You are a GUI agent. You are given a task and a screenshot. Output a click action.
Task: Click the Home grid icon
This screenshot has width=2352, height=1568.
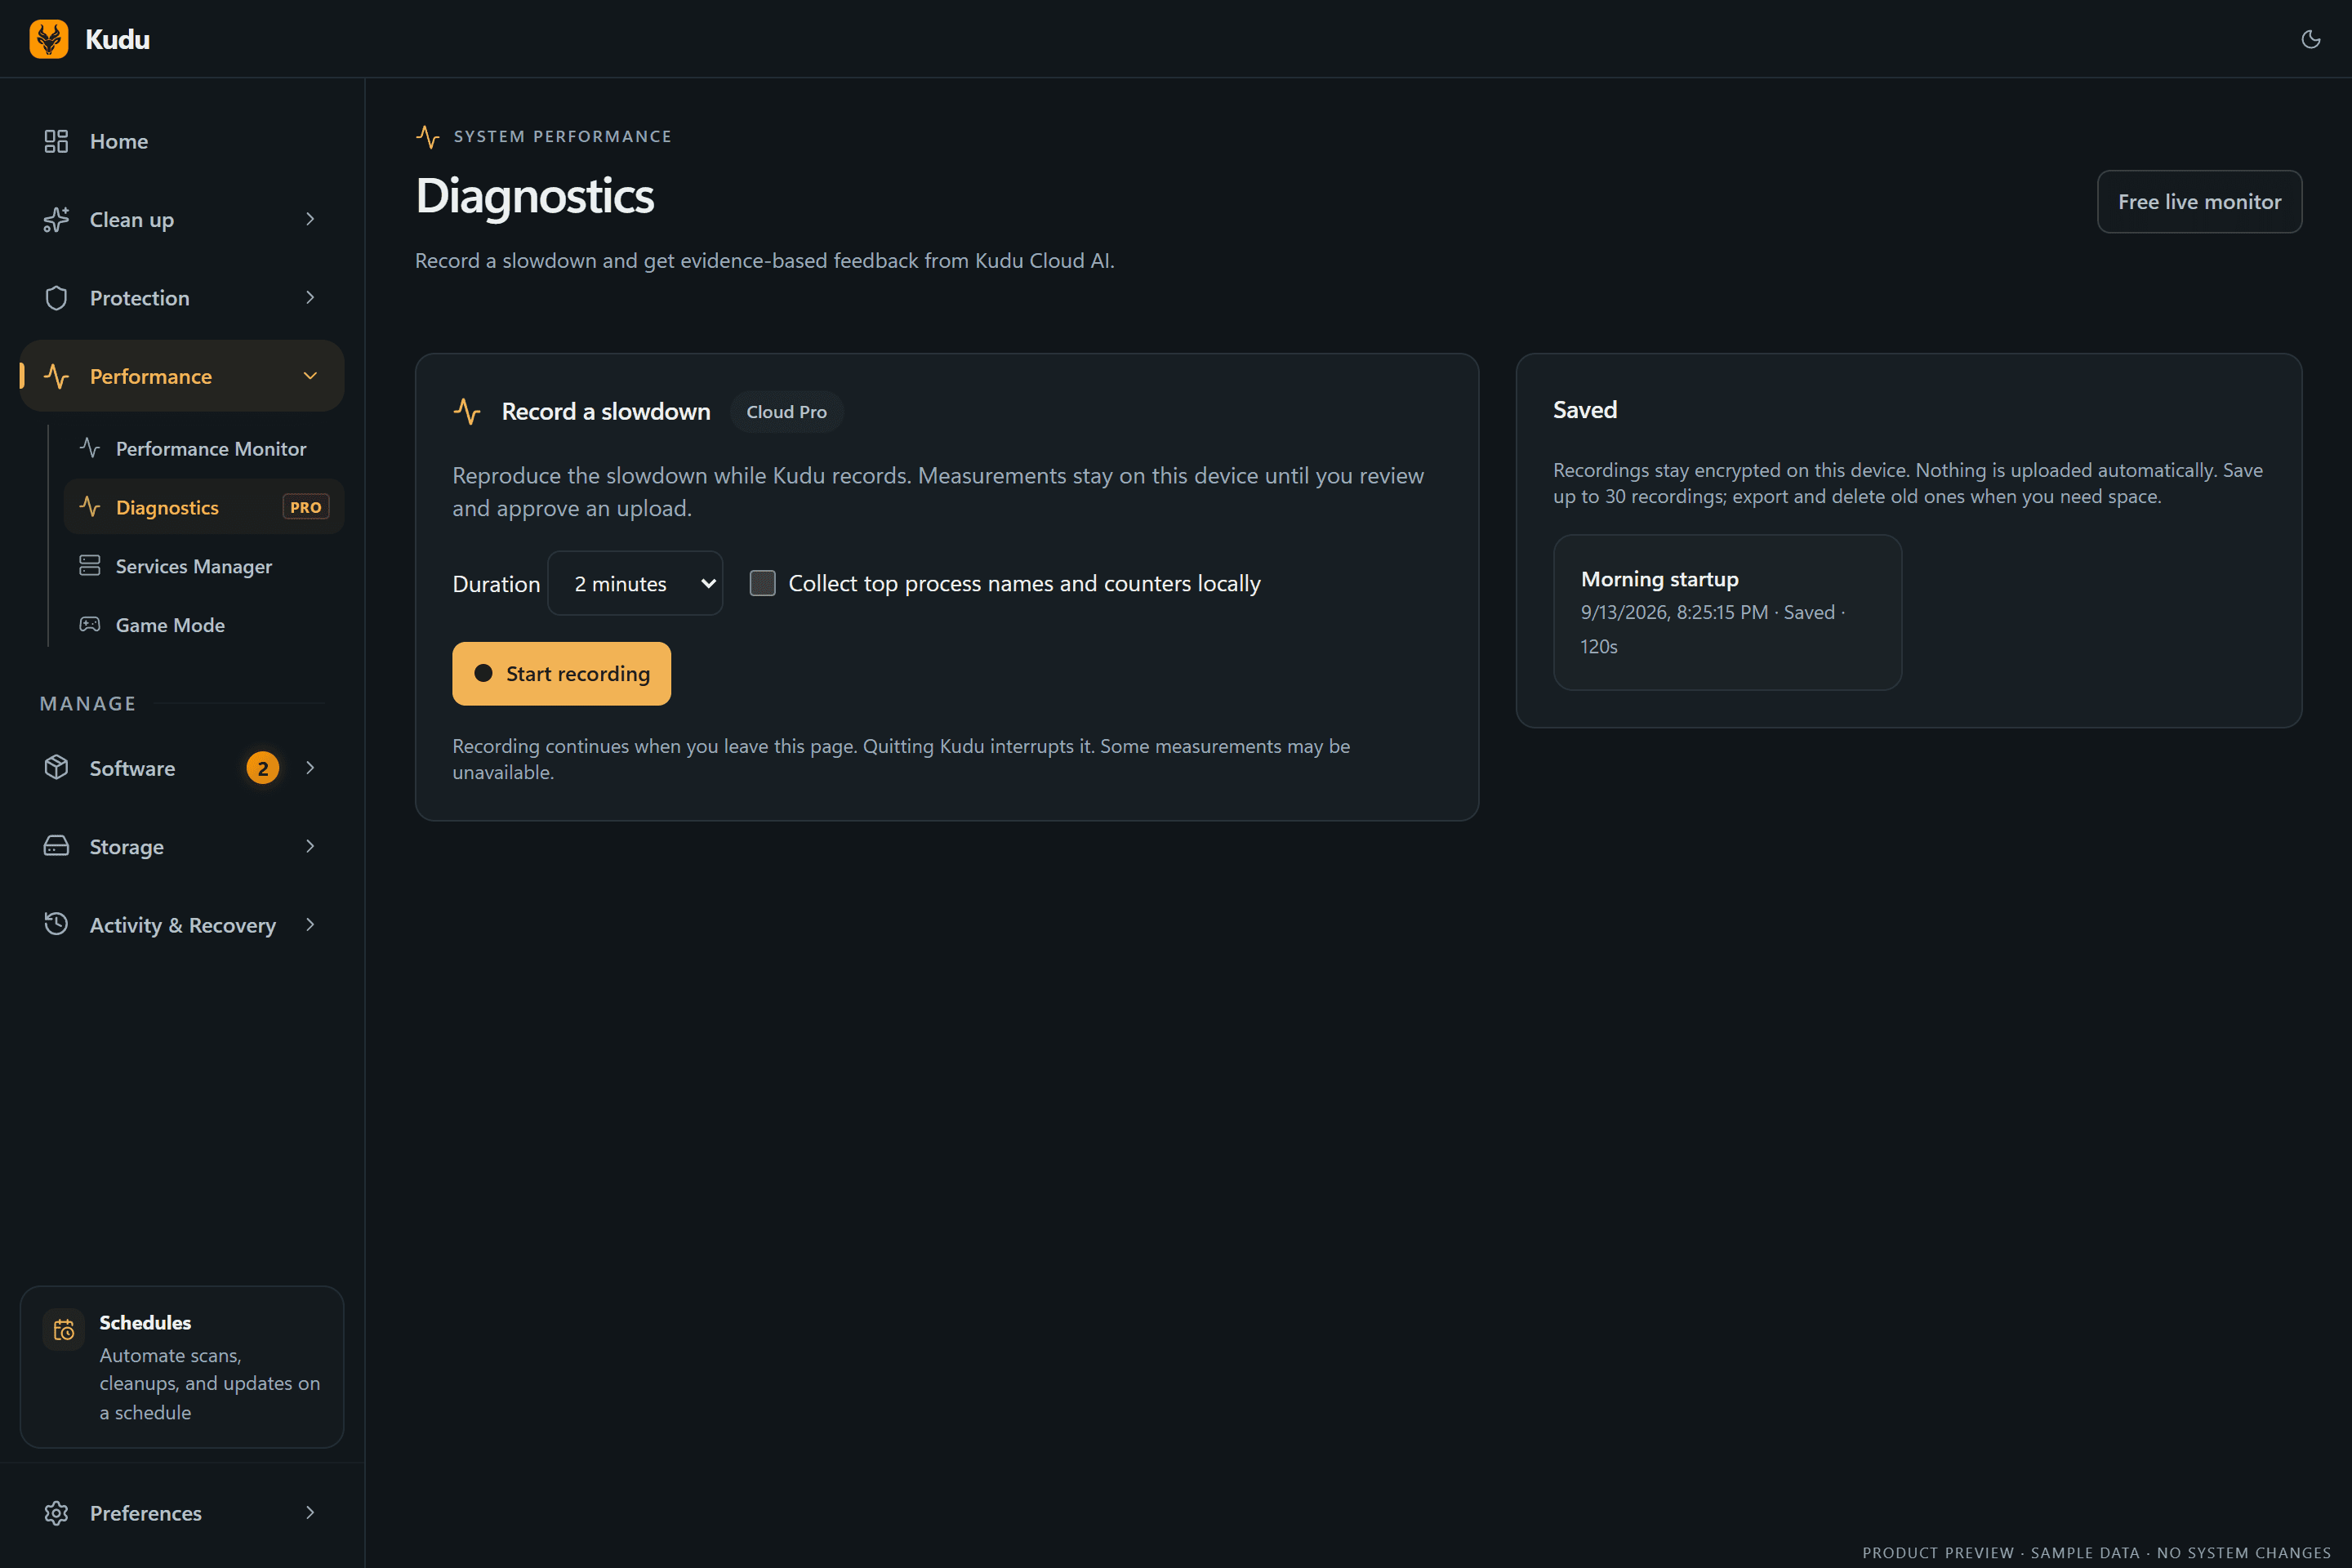(x=56, y=141)
